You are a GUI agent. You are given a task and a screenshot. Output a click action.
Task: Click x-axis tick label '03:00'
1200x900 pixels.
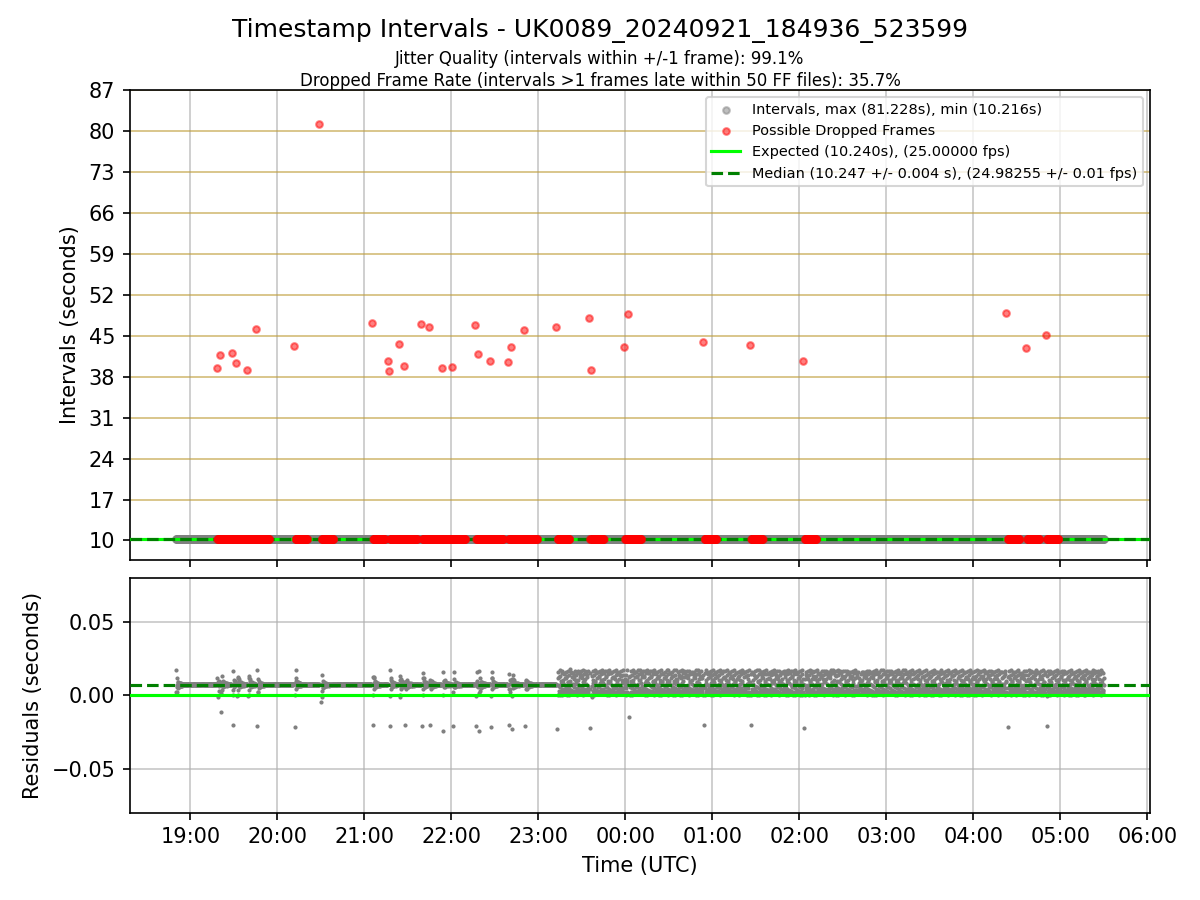point(886,836)
